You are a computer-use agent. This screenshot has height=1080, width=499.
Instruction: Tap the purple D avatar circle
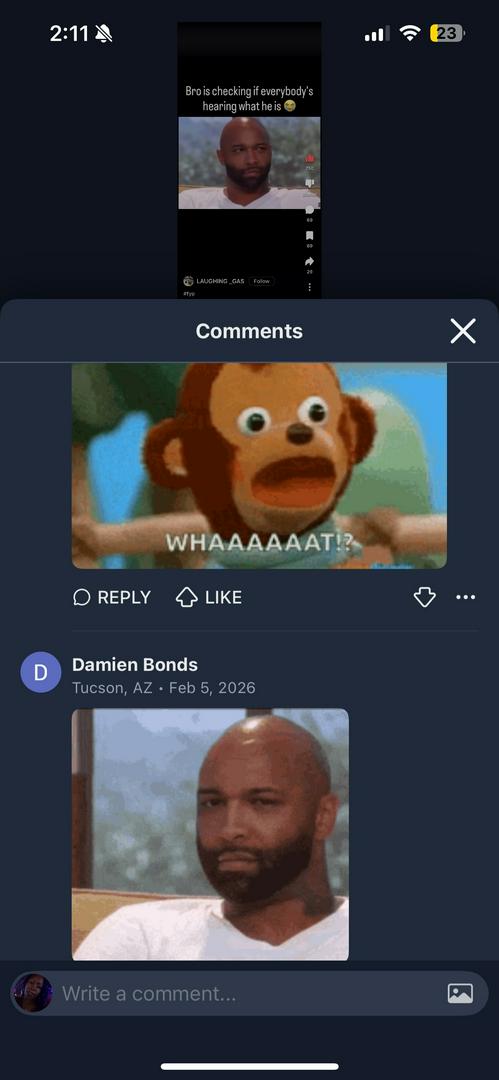coord(41,672)
